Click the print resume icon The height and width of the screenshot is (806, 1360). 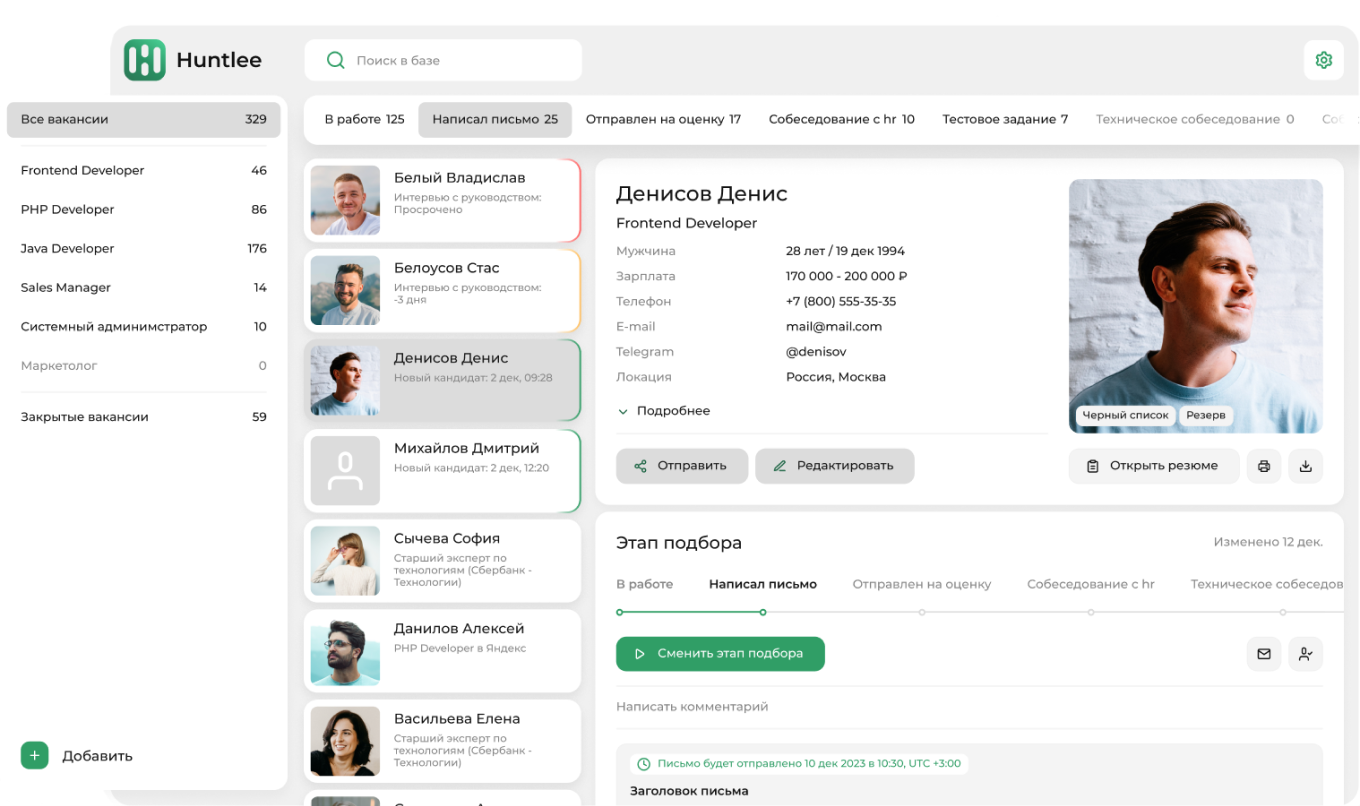1263,466
